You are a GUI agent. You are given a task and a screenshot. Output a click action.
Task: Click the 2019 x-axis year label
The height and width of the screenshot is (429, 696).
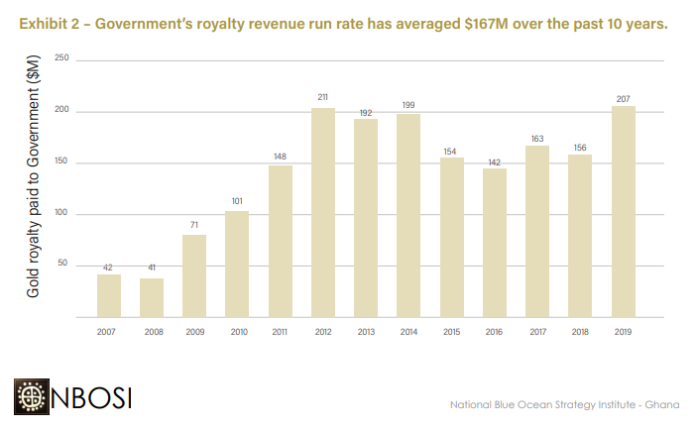(622, 329)
